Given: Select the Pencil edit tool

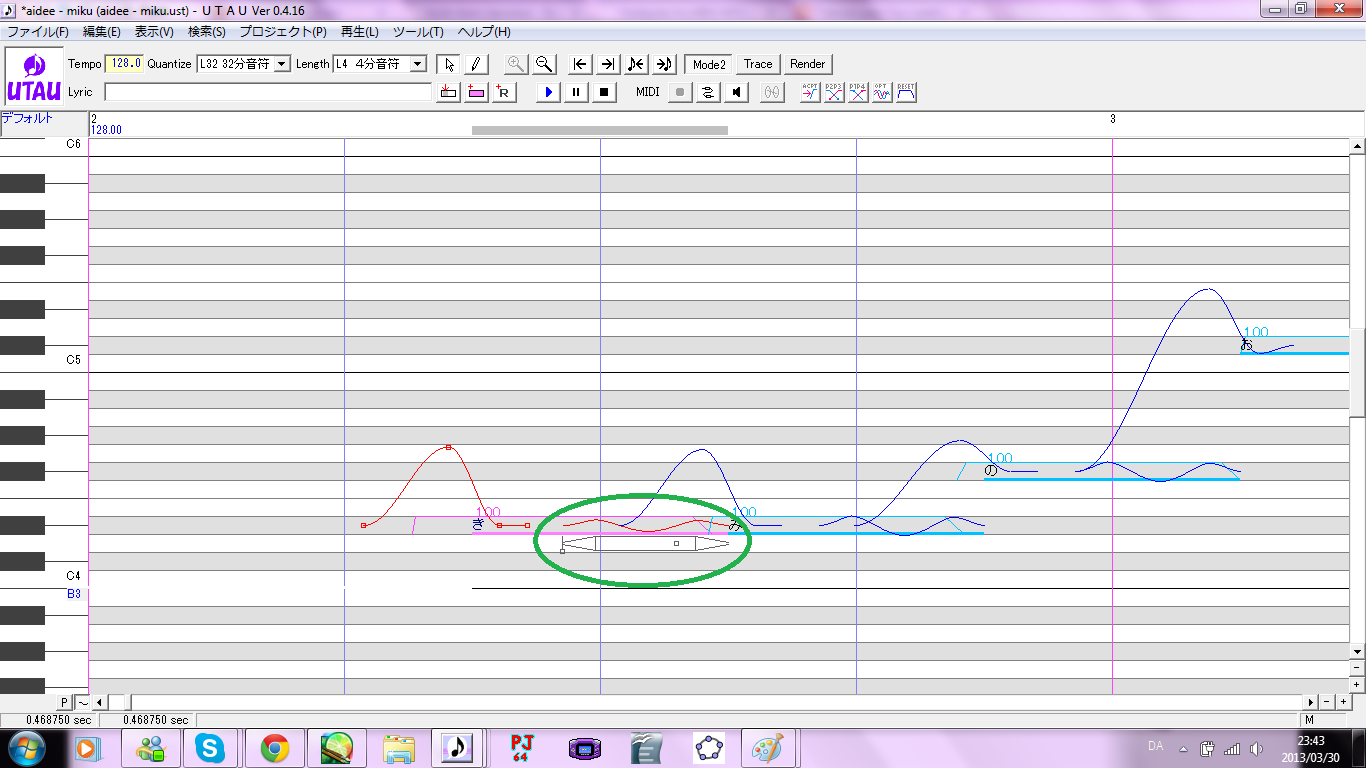Looking at the screenshot, I should [x=476, y=64].
